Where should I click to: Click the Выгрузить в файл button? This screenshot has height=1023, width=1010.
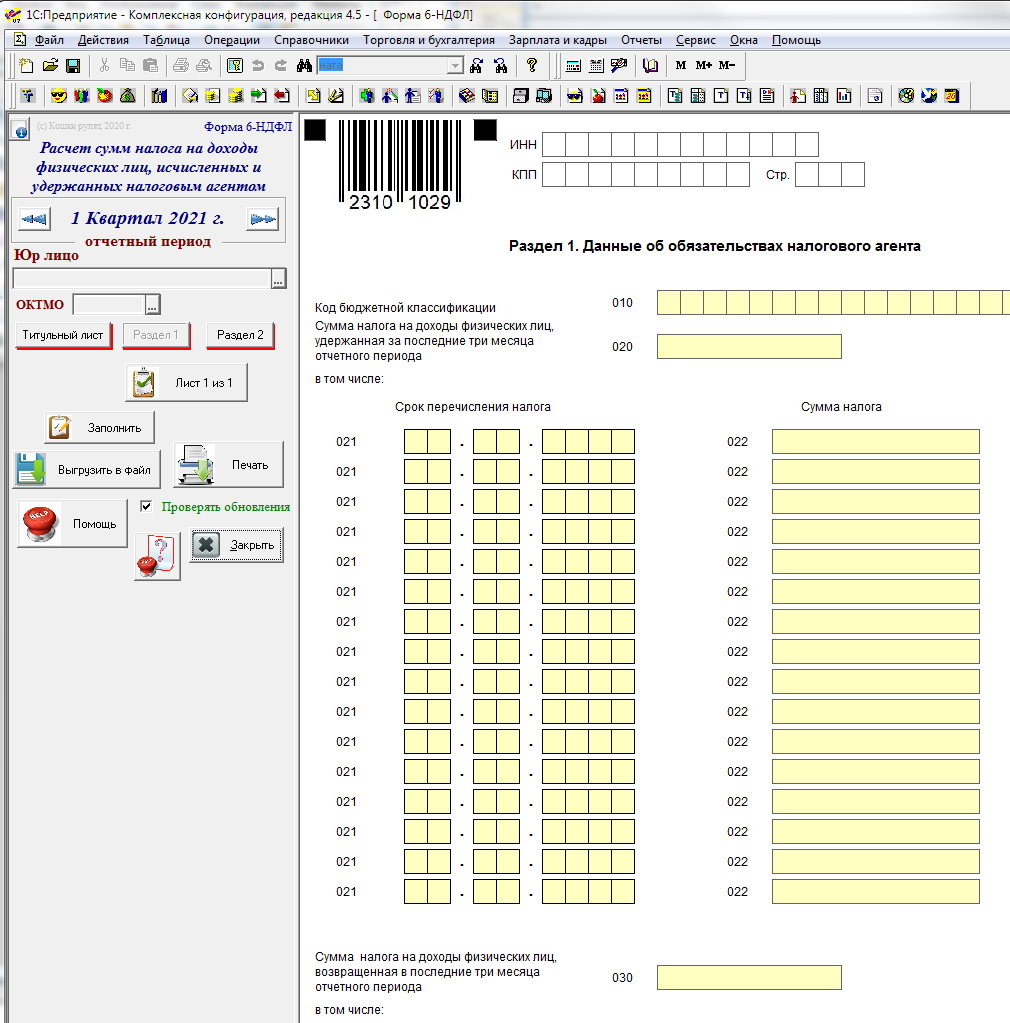click(x=87, y=470)
